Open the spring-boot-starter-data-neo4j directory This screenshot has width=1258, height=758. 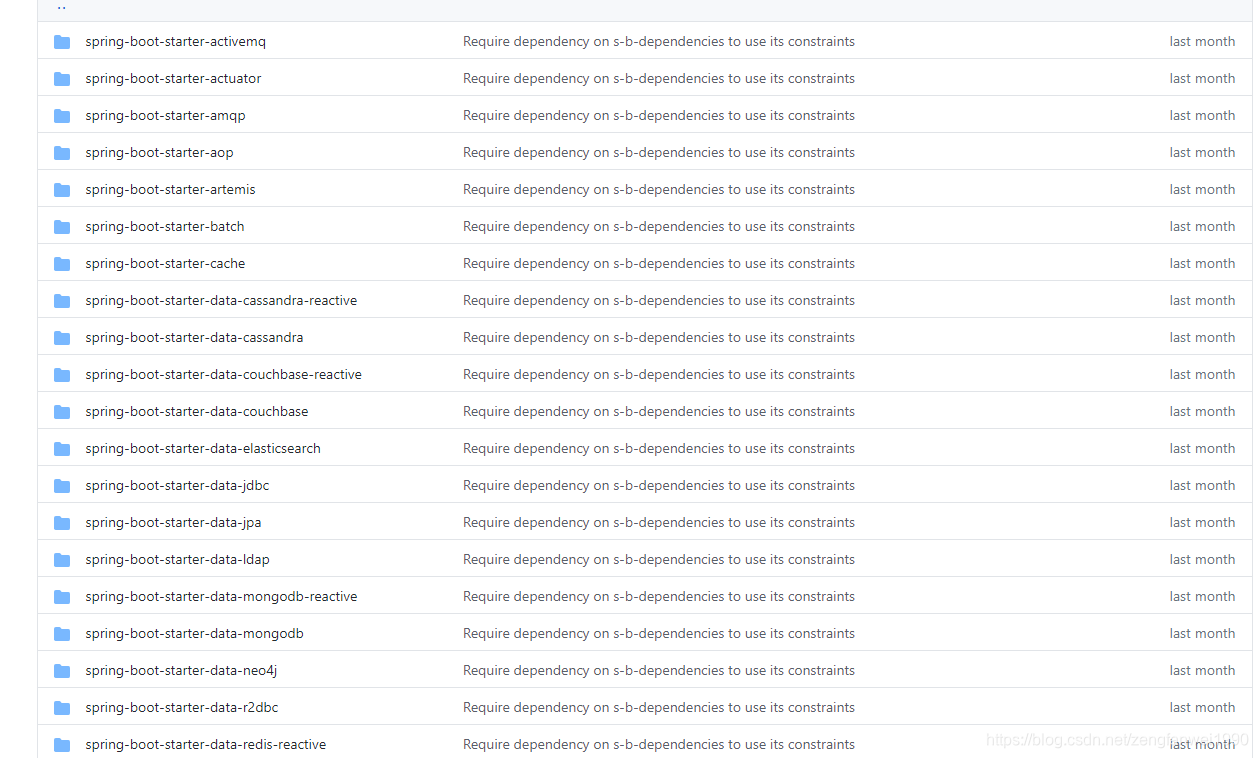tap(181, 671)
